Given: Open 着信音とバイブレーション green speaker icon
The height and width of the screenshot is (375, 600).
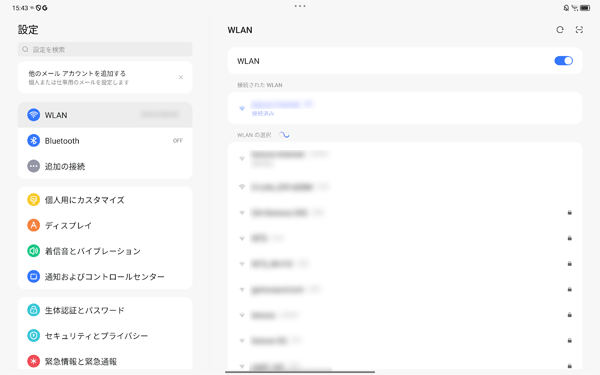Looking at the screenshot, I should click(x=33, y=251).
